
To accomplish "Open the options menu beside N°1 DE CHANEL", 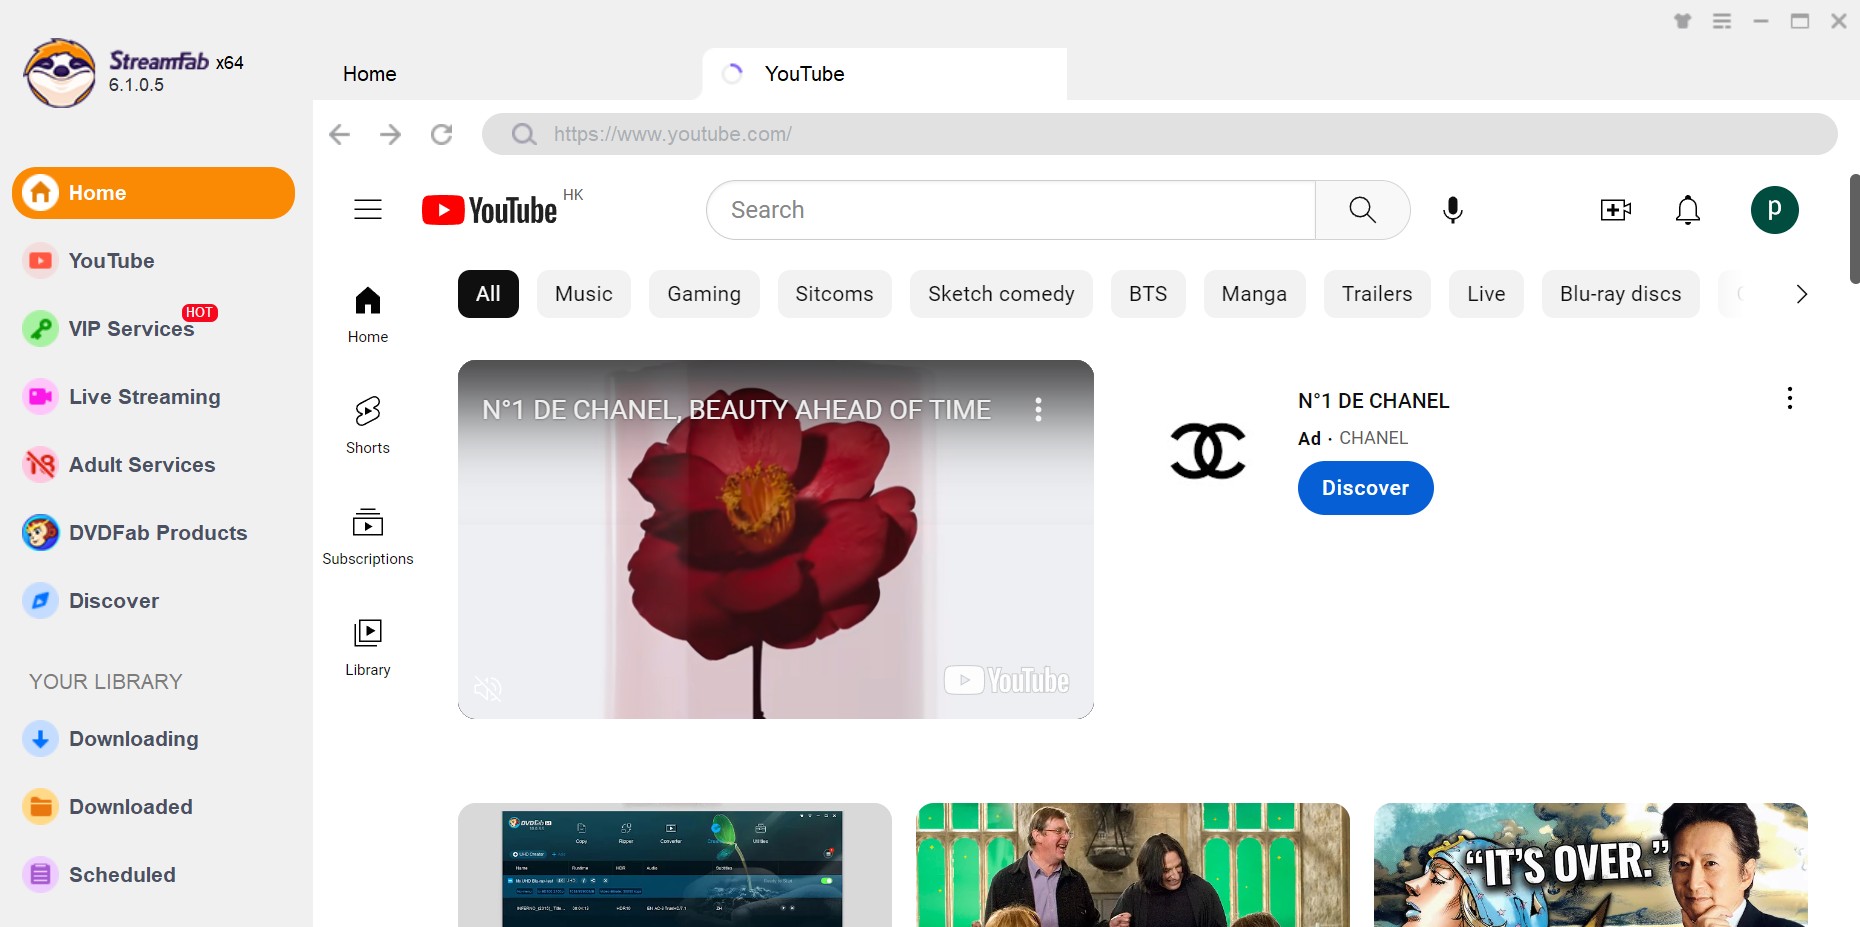I will [1790, 398].
